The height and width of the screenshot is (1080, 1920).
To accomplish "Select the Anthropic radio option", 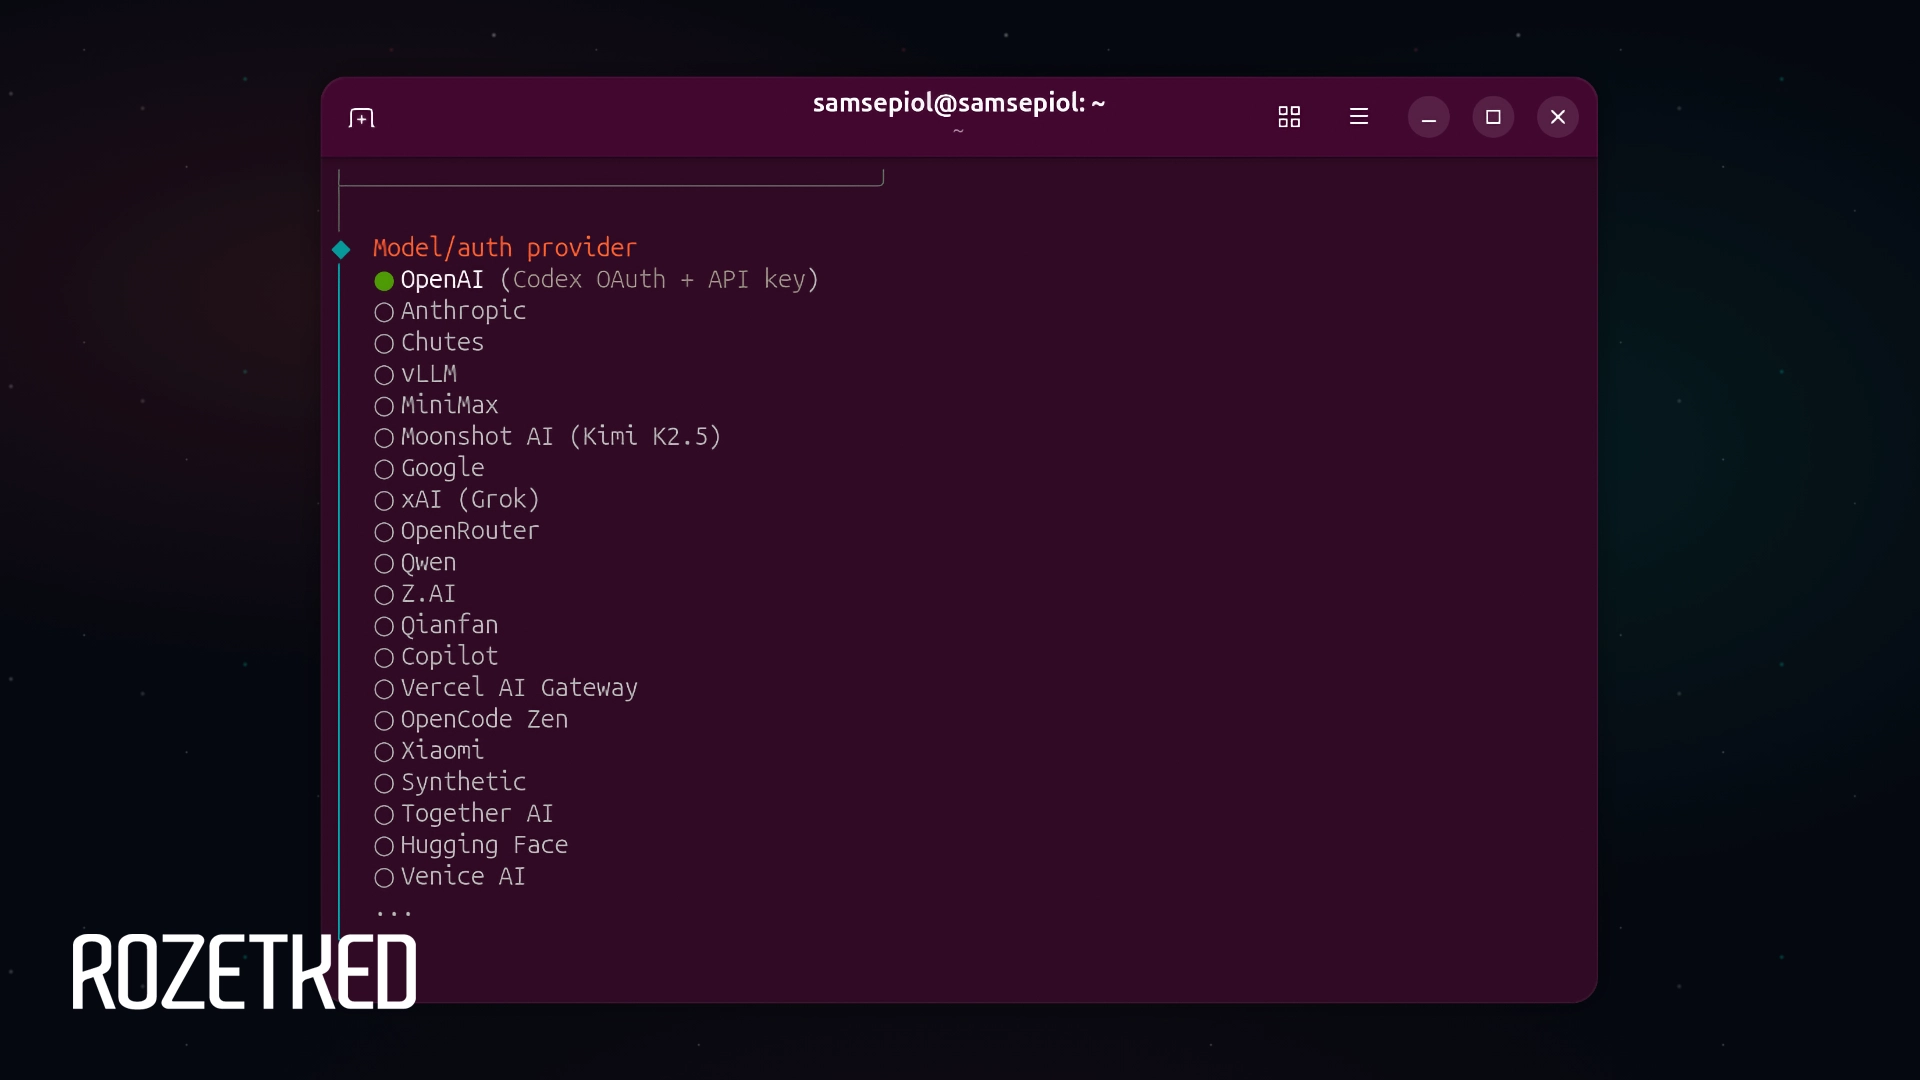I will (x=384, y=312).
